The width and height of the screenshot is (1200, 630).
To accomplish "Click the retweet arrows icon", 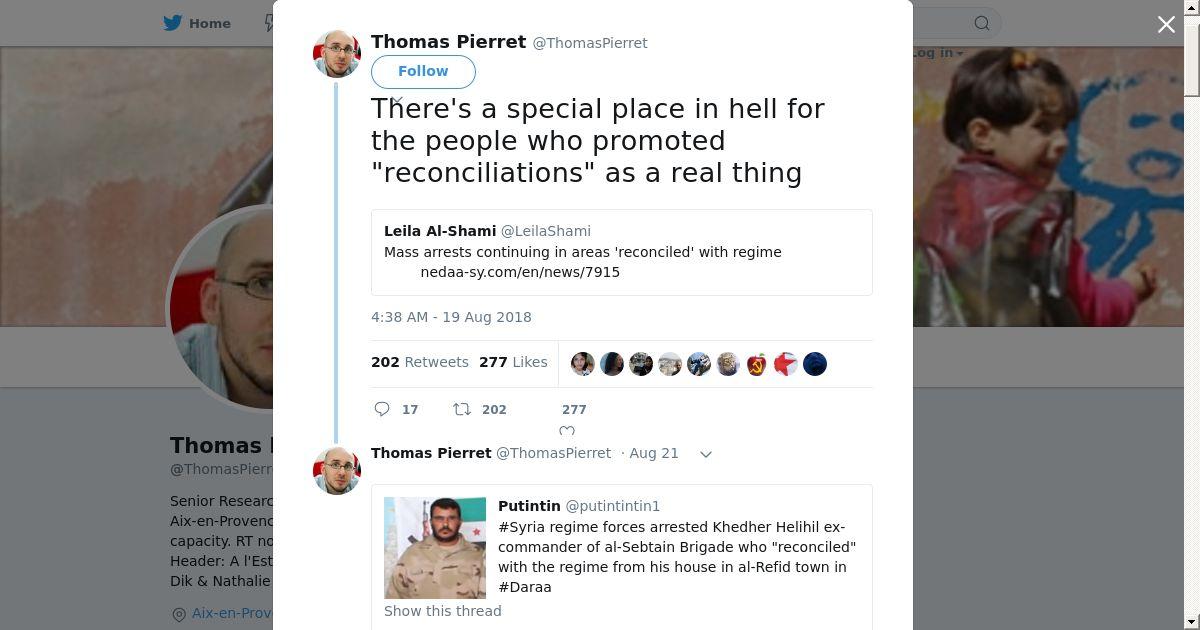I will 462,409.
